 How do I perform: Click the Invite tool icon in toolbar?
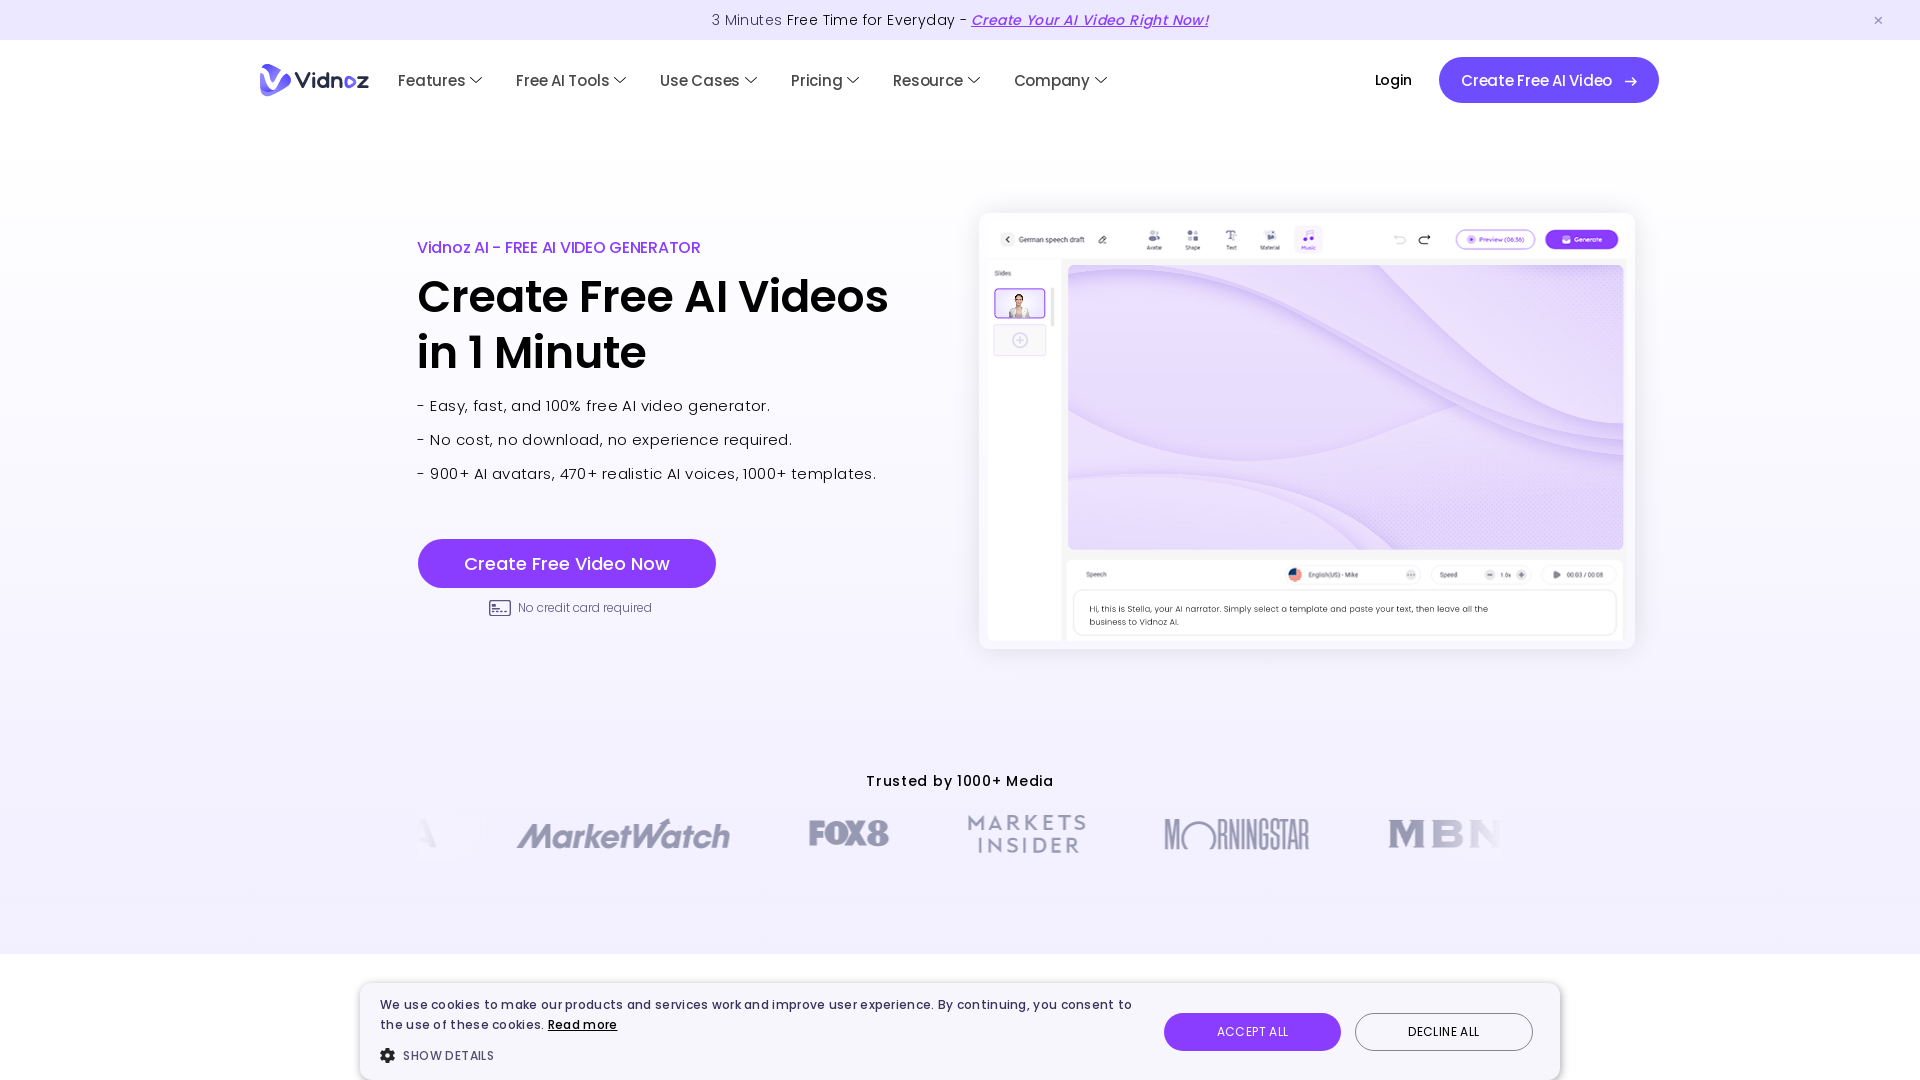coord(1154,237)
